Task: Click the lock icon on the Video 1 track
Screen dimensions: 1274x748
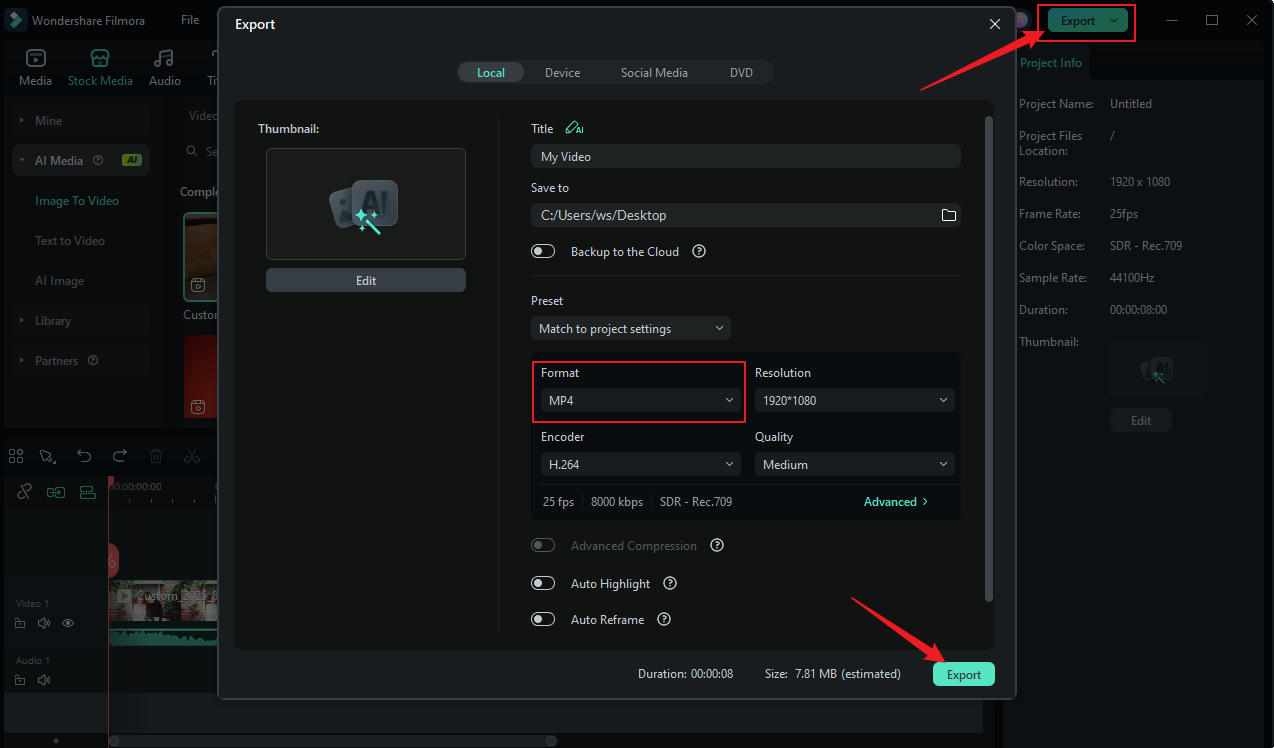Action: click(x=20, y=623)
